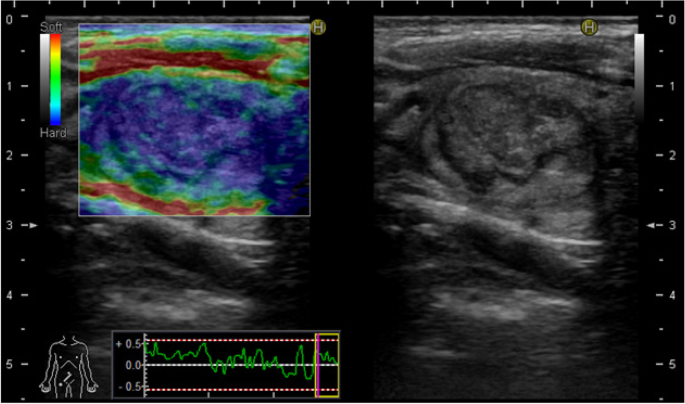Click the color elastography overlay box

pos(194,120)
